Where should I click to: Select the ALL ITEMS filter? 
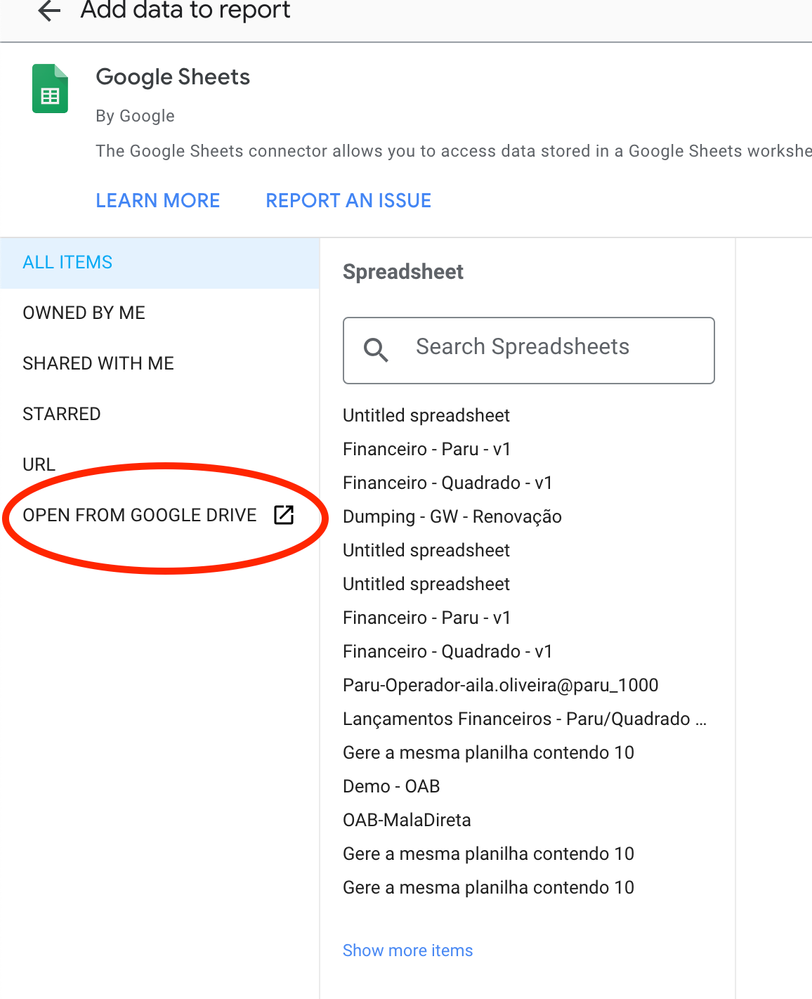click(x=159, y=262)
